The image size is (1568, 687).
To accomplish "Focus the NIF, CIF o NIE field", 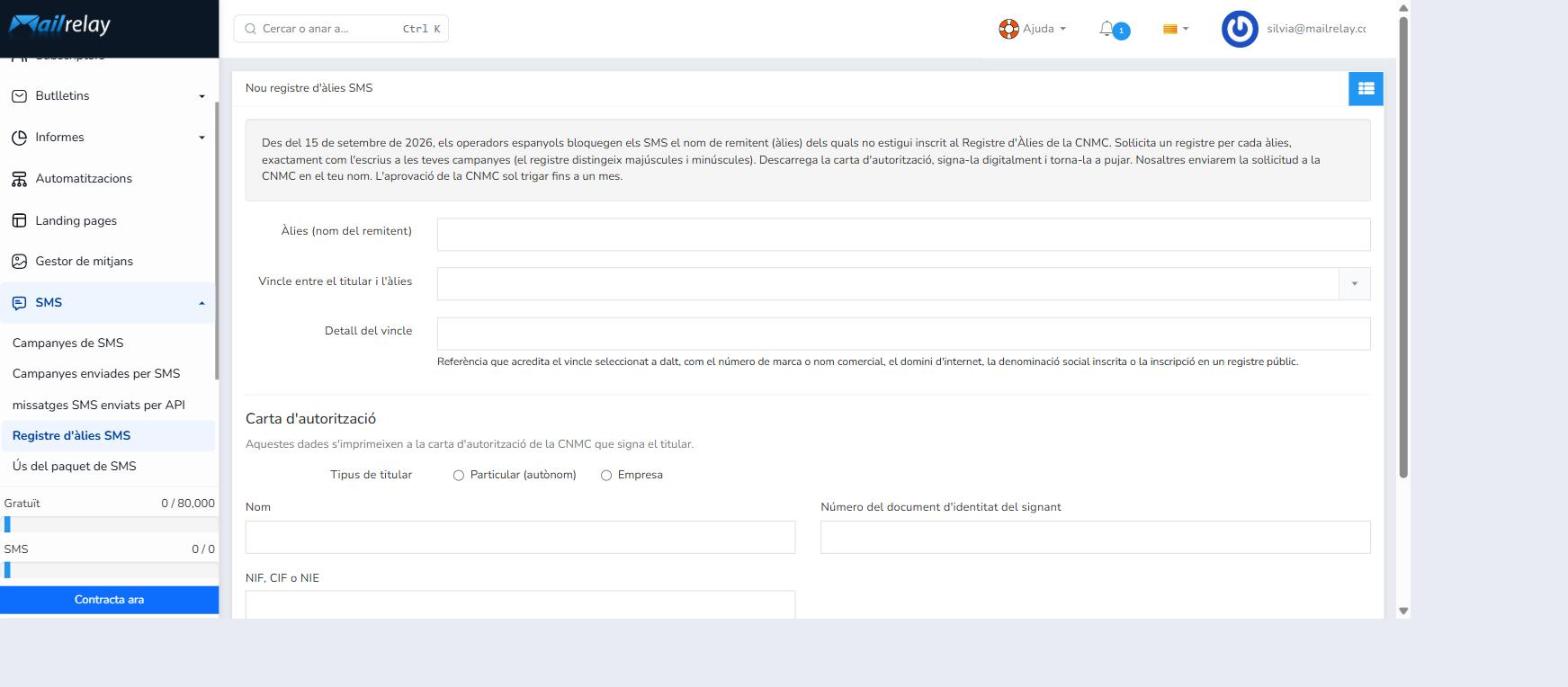I will click(520, 604).
